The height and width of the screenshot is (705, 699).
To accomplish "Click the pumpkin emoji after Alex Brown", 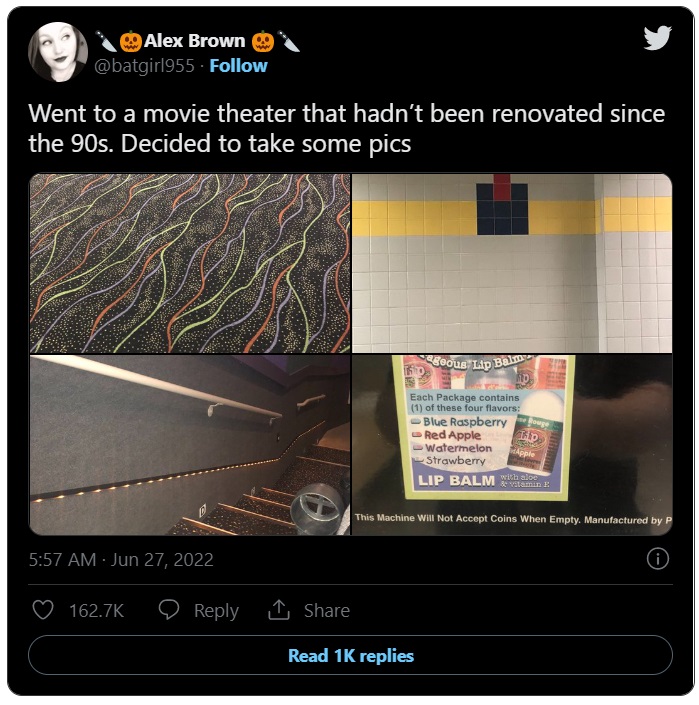I will pyautogui.click(x=263, y=41).
